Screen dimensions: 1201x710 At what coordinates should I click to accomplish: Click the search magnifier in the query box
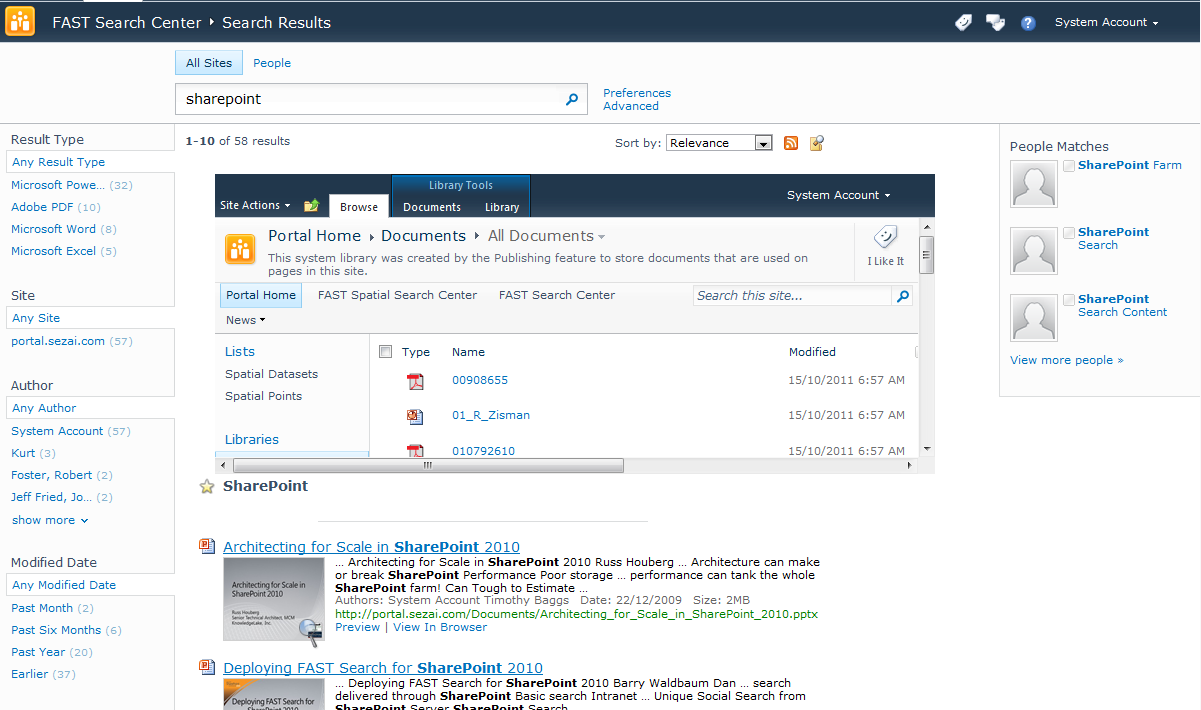572,99
